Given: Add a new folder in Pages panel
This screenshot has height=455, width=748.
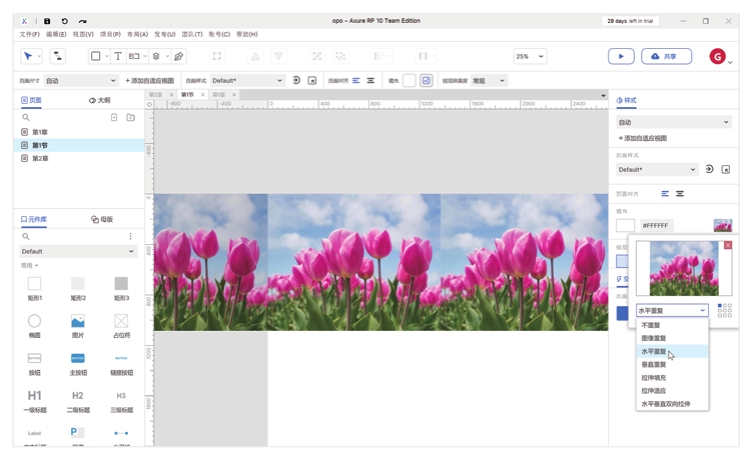Looking at the screenshot, I should (x=130, y=118).
